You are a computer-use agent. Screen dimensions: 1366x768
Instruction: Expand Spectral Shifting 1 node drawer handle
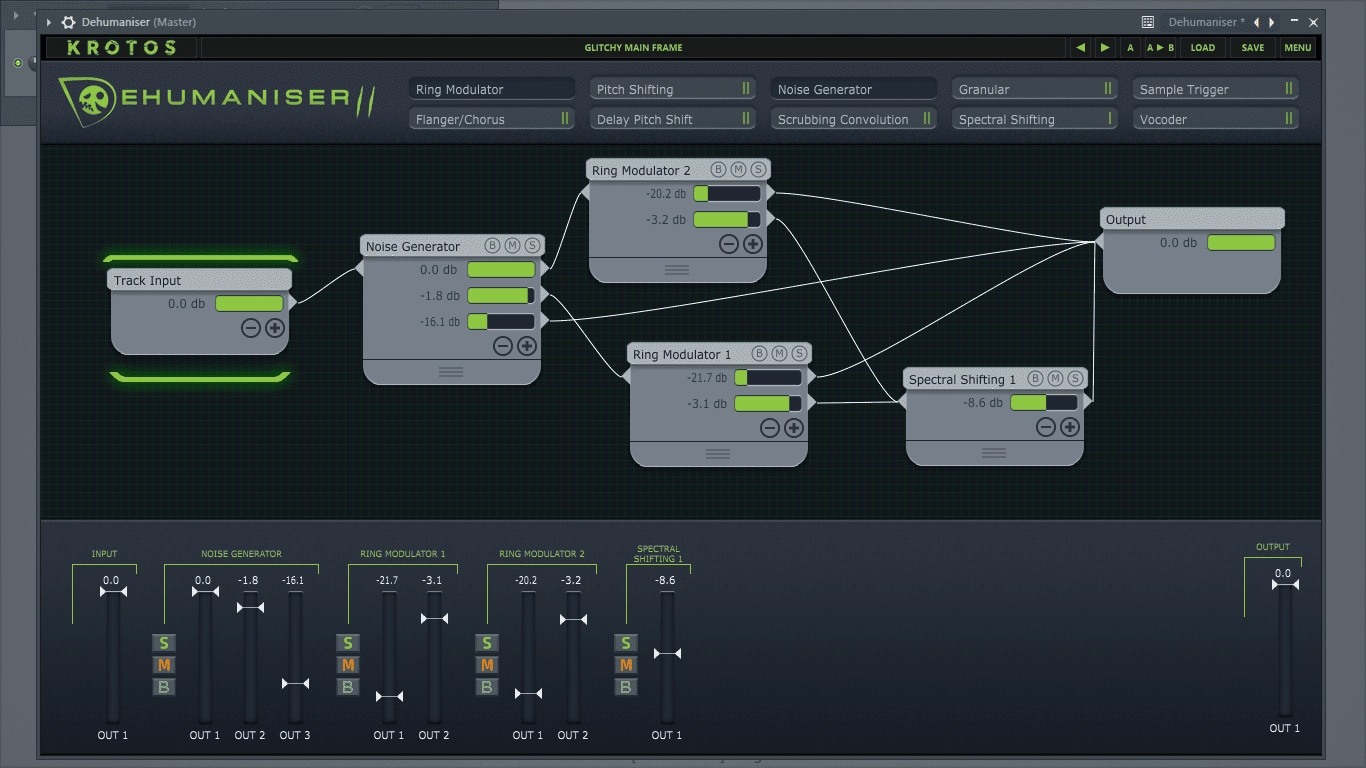[x=994, y=453]
